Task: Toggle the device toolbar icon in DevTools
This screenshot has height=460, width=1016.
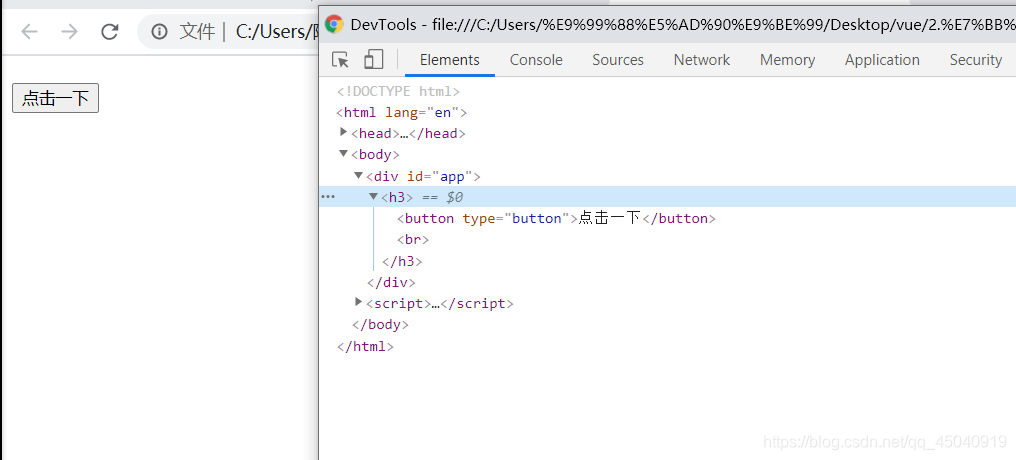Action: [x=373, y=60]
